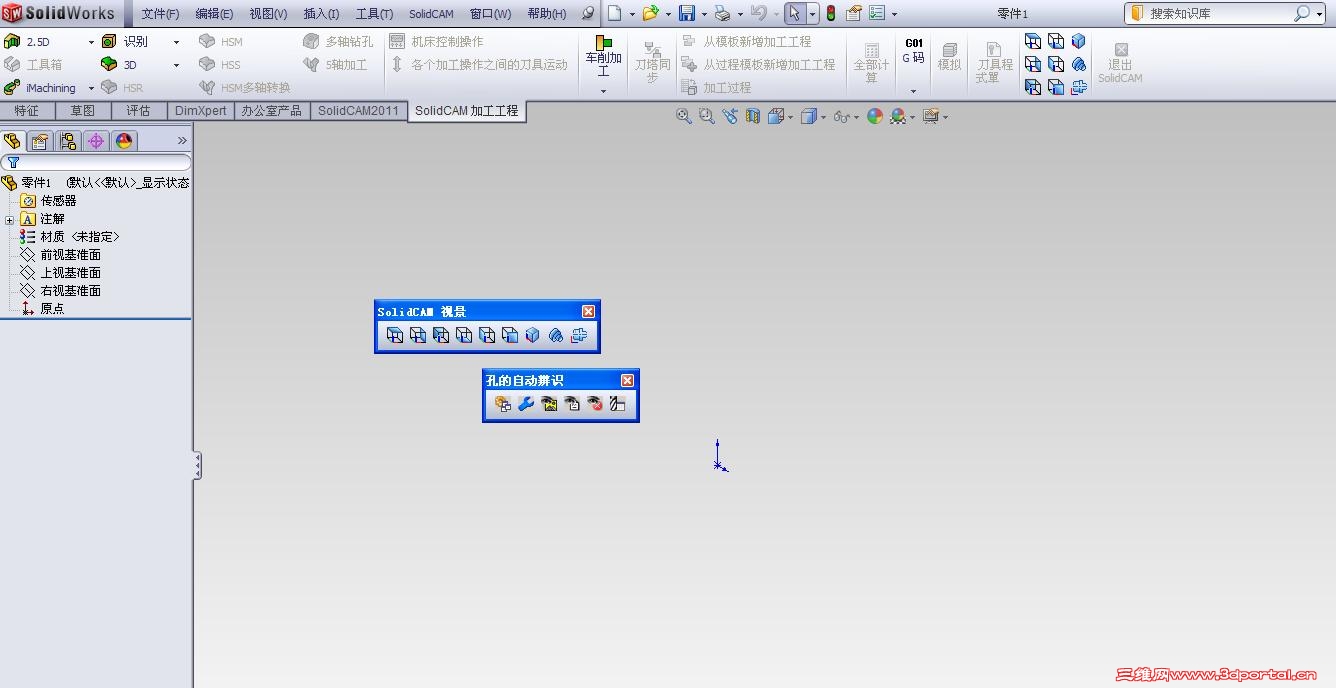Click the G01 G码 icon
The height and width of the screenshot is (688, 1336).
coord(913,51)
